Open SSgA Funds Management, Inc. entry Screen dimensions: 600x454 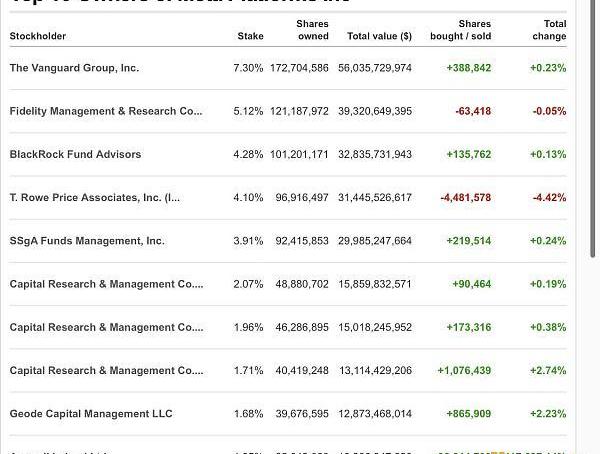[87, 241]
